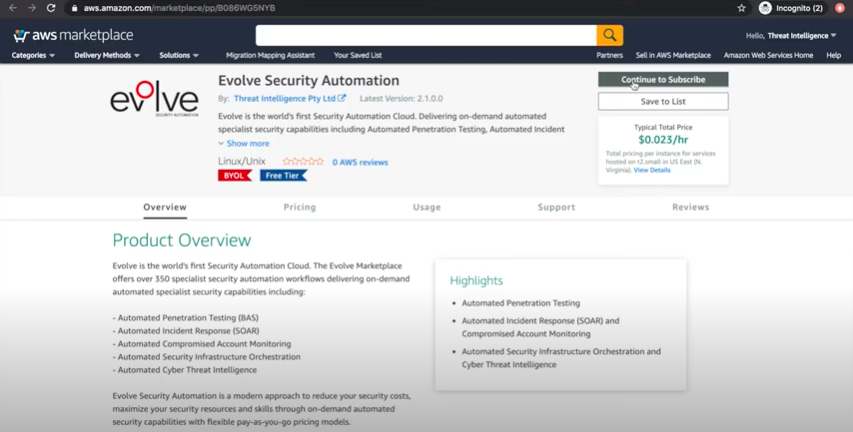Image resolution: width=853 pixels, height=432 pixels.
Task: Open Your Saved List
Action: (x=358, y=55)
